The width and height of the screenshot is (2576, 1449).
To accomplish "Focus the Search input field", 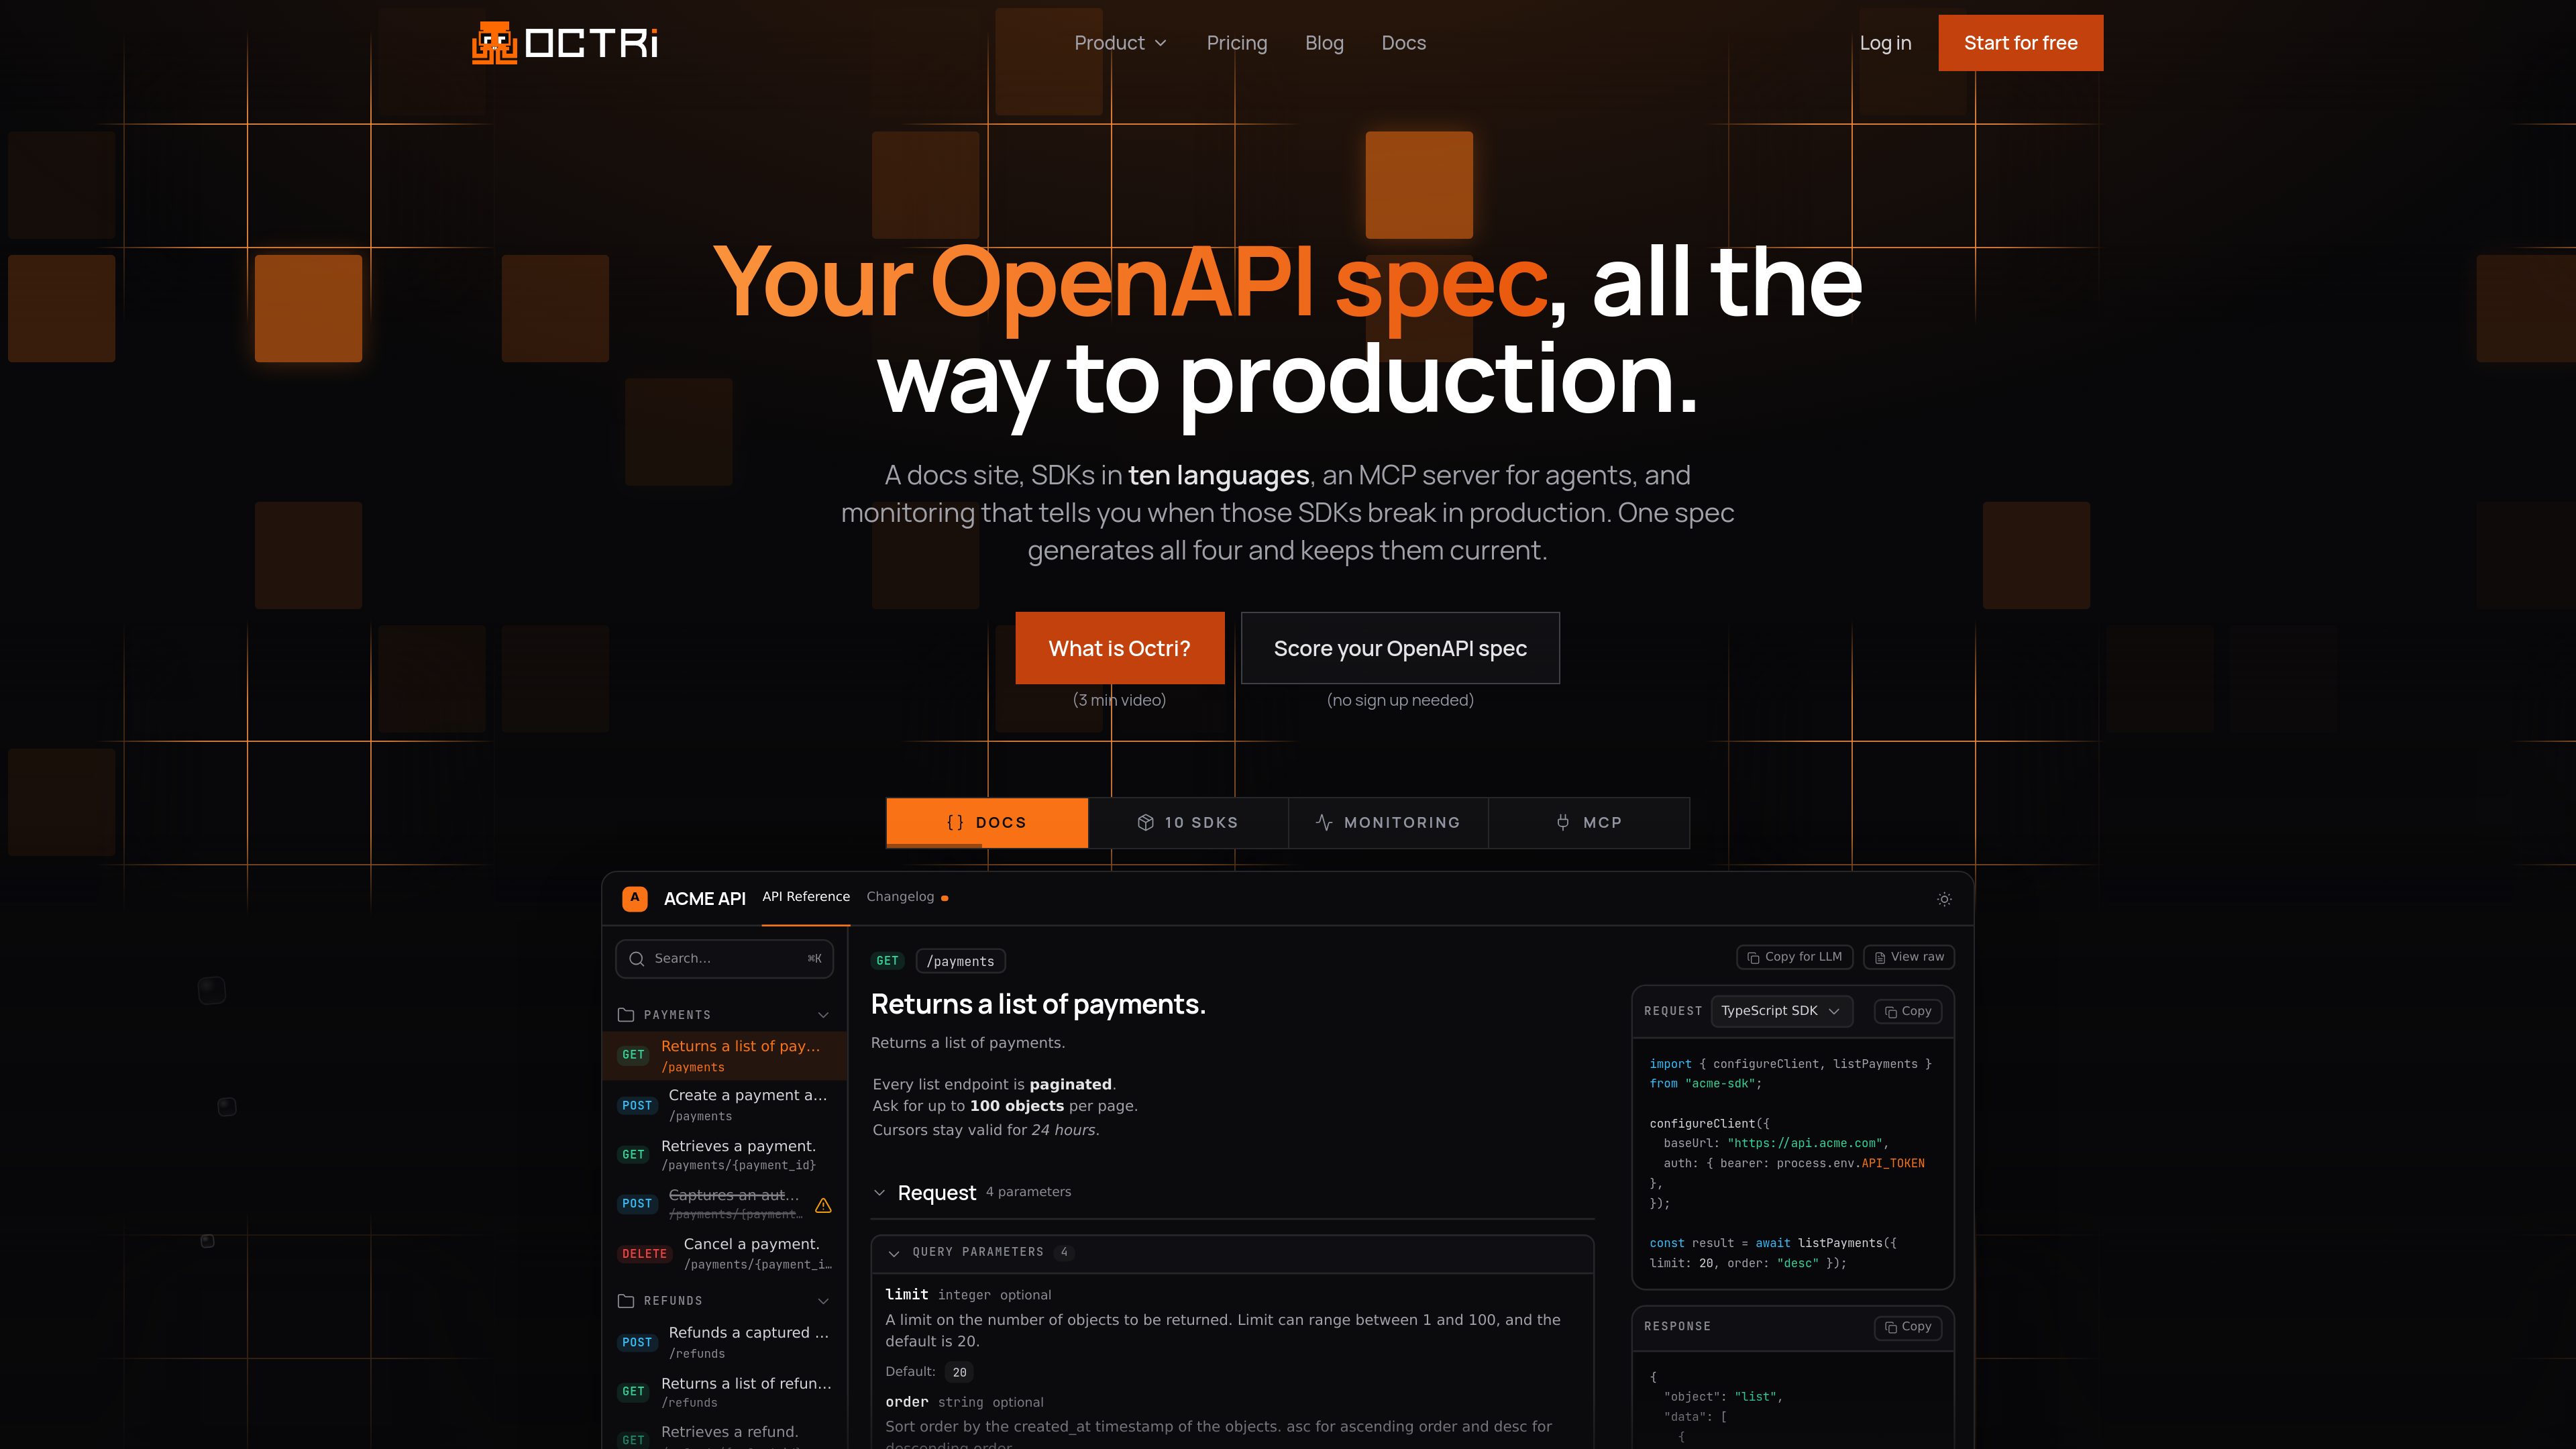I will 725,958.
